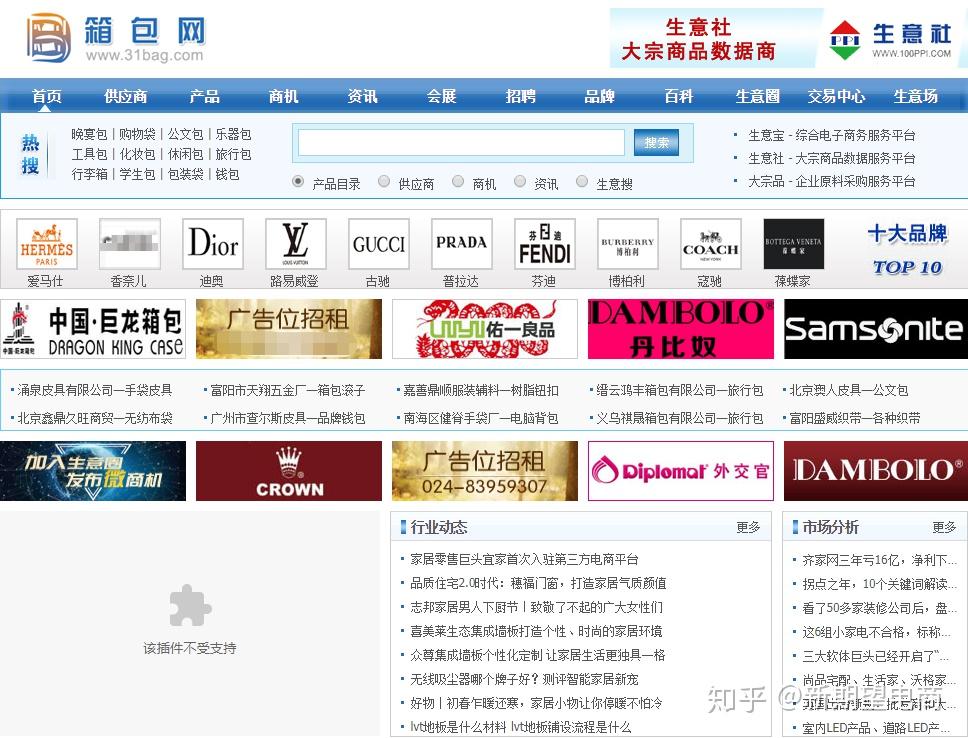968x738 pixels.
Task: Click the search text input box
Action: 462,143
